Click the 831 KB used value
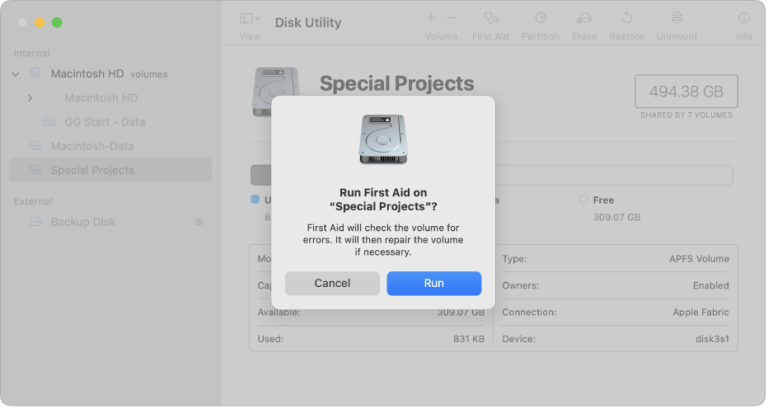768x409 pixels. (469, 339)
